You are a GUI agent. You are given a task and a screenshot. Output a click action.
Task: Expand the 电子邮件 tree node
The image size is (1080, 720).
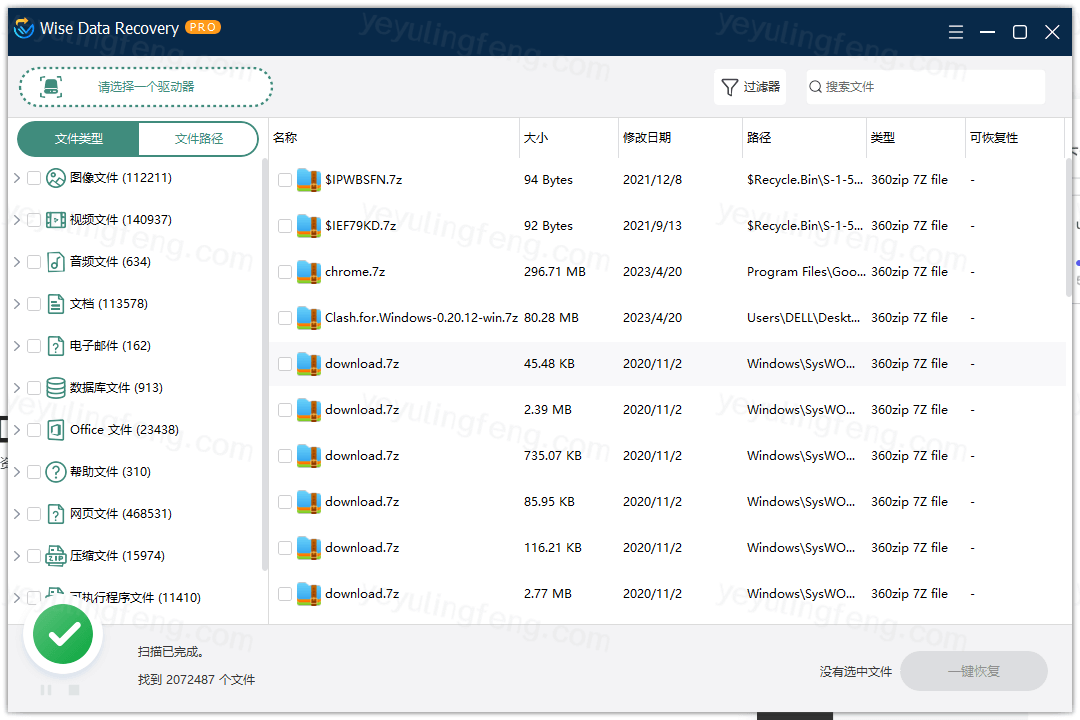17,346
